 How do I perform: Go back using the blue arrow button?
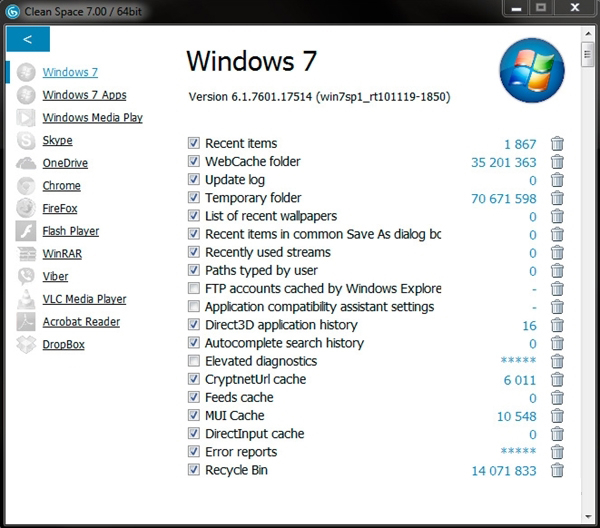pos(28,39)
